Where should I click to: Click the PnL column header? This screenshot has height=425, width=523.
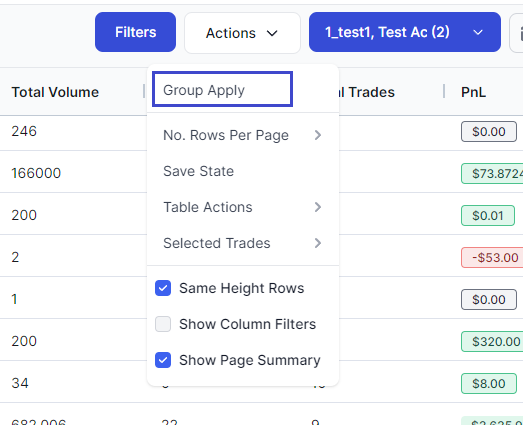pyautogui.click(x=473, y=92)
